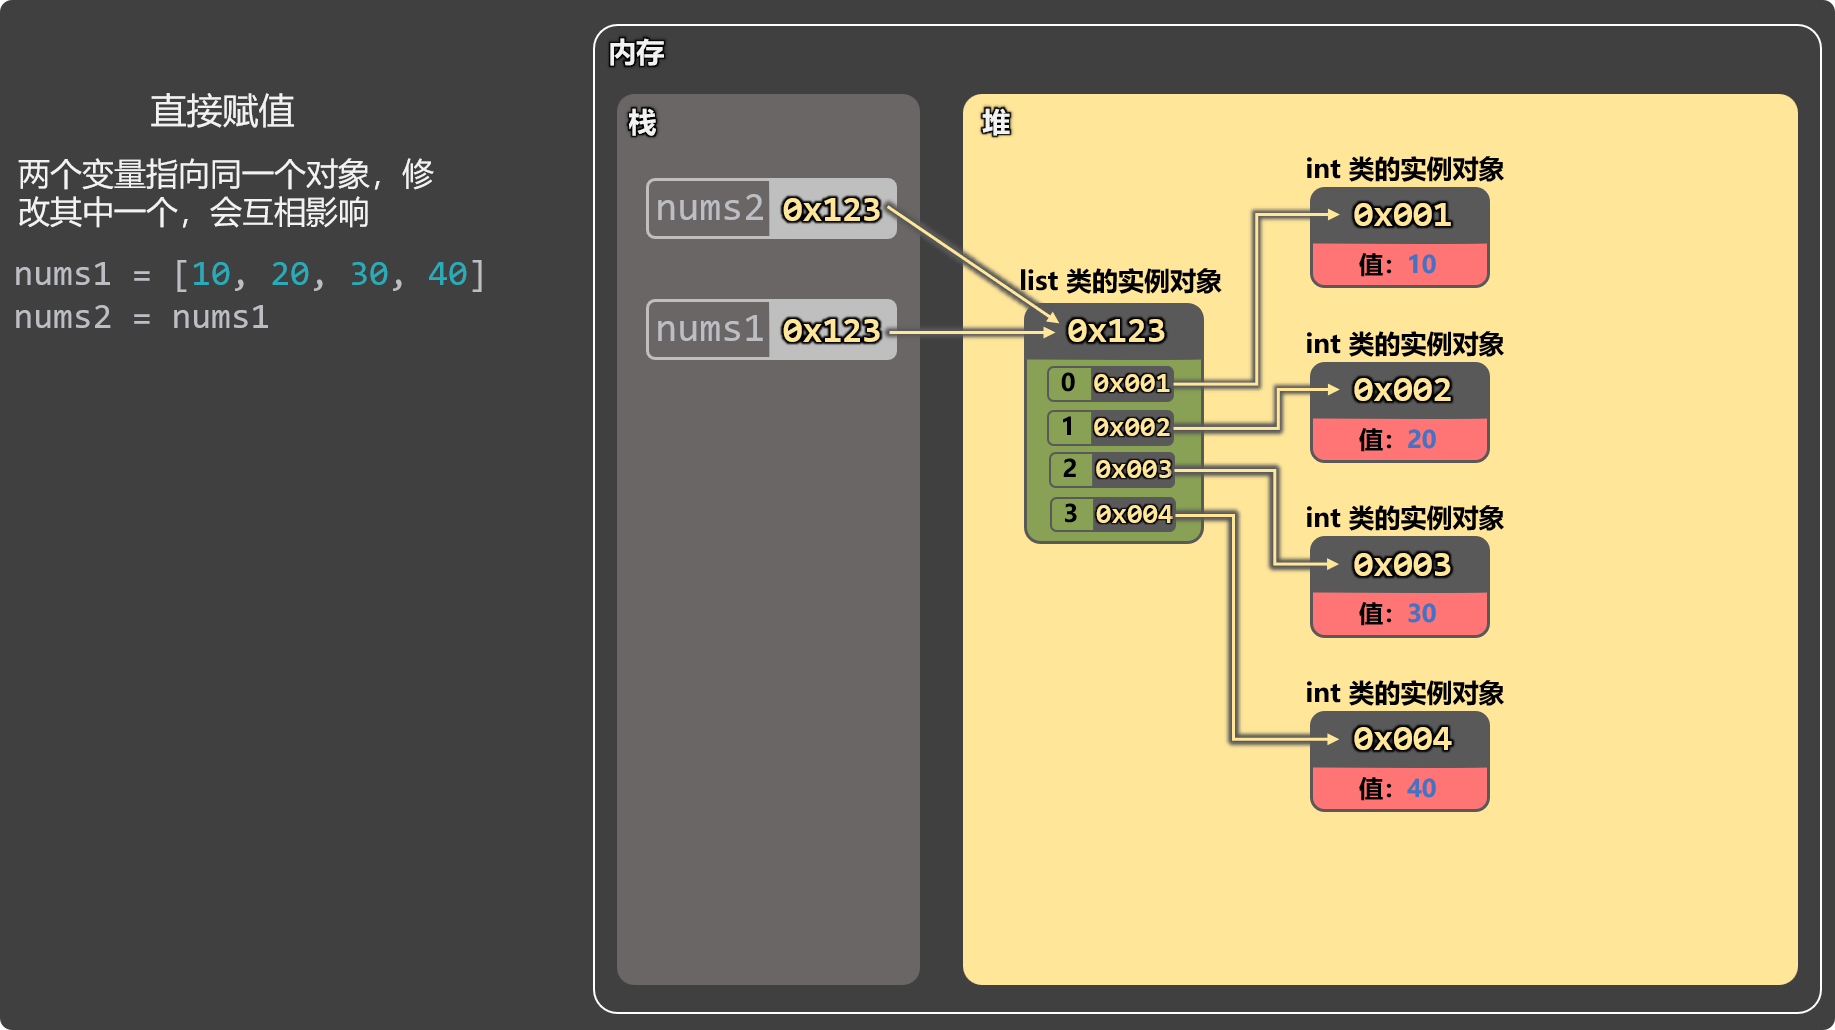Click the red value 20 field
The width and height of the screenshot is (1835, 1030).
(1400, 440)
